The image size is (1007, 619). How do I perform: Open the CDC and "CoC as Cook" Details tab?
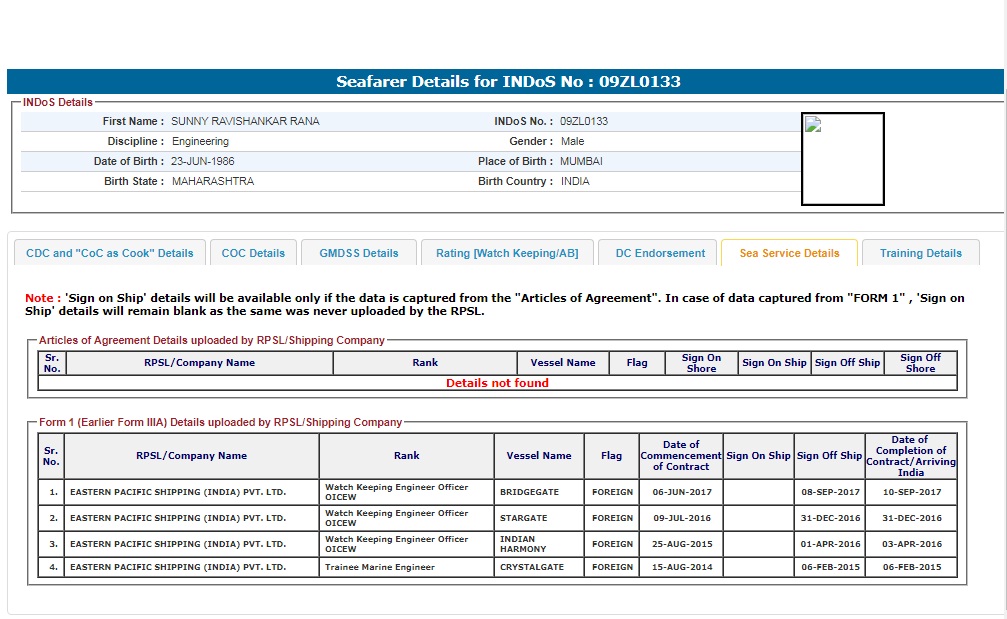[x=110, y=253]
